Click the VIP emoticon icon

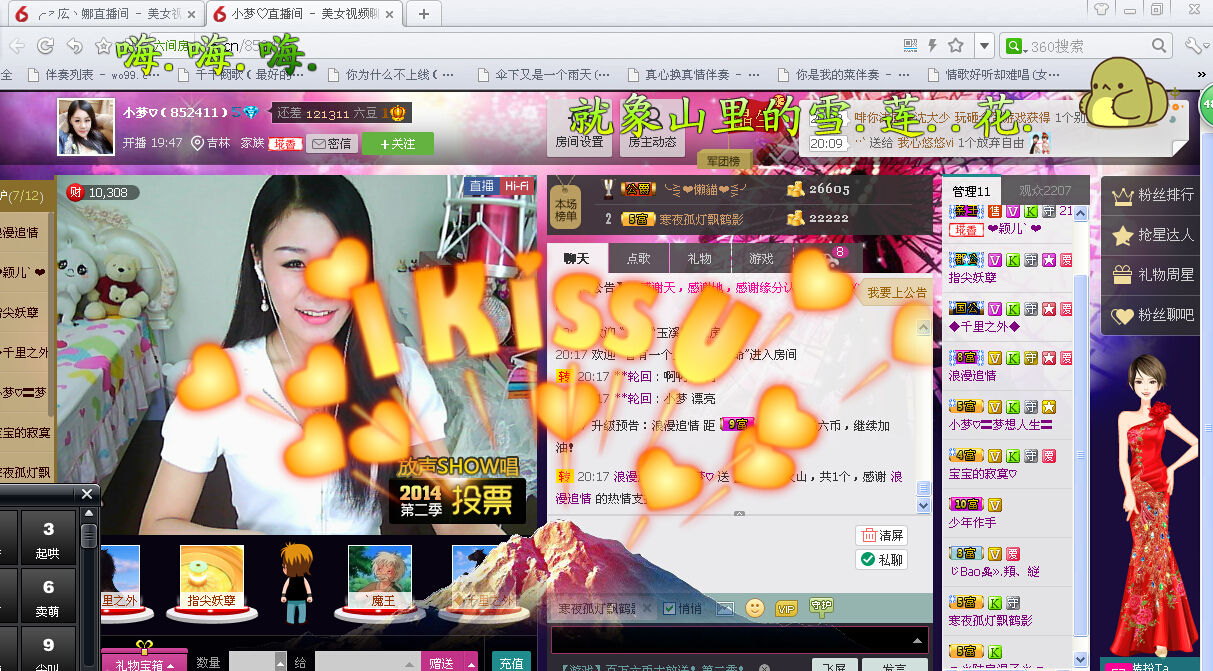786,608
